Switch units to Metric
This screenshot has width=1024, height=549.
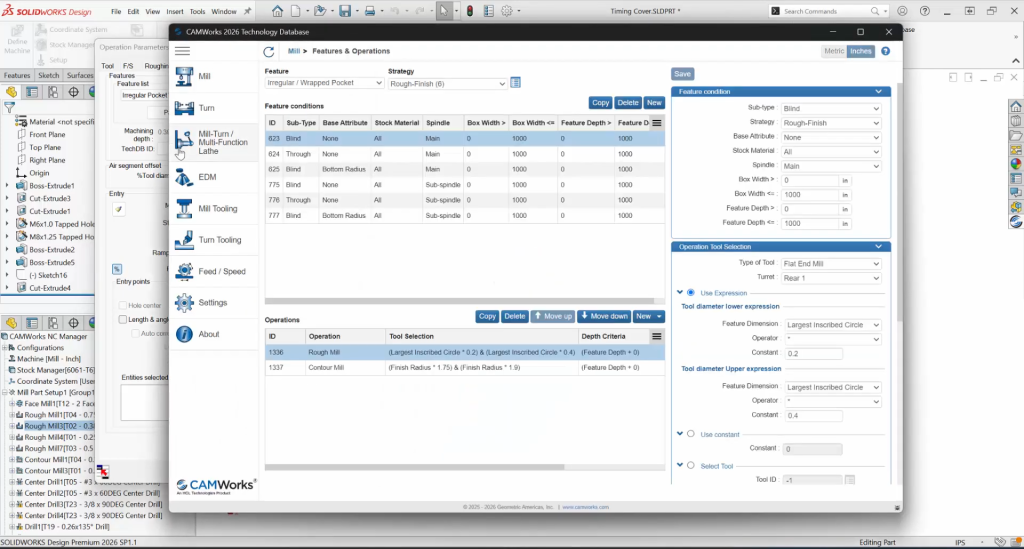coord(834,51)
